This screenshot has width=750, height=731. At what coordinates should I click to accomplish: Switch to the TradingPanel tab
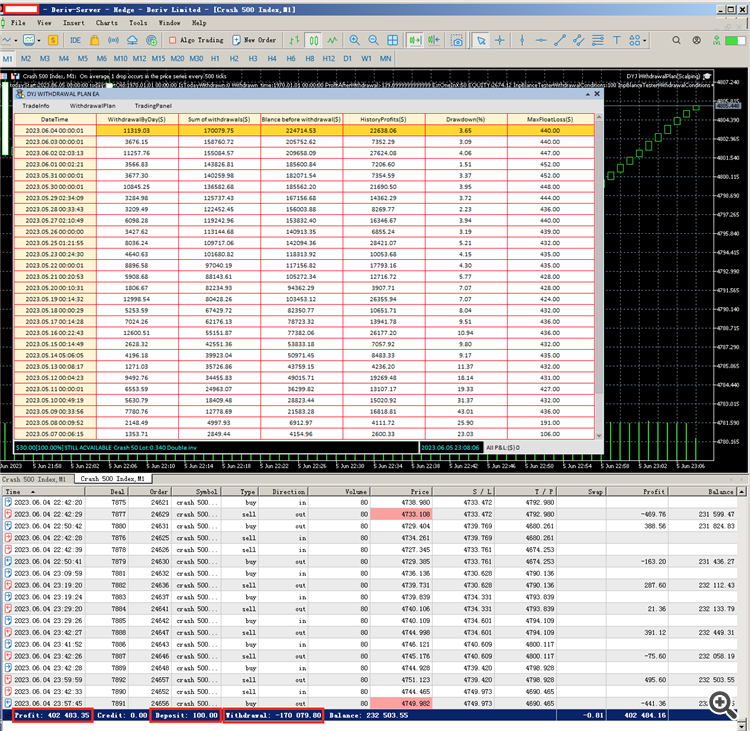153,105
